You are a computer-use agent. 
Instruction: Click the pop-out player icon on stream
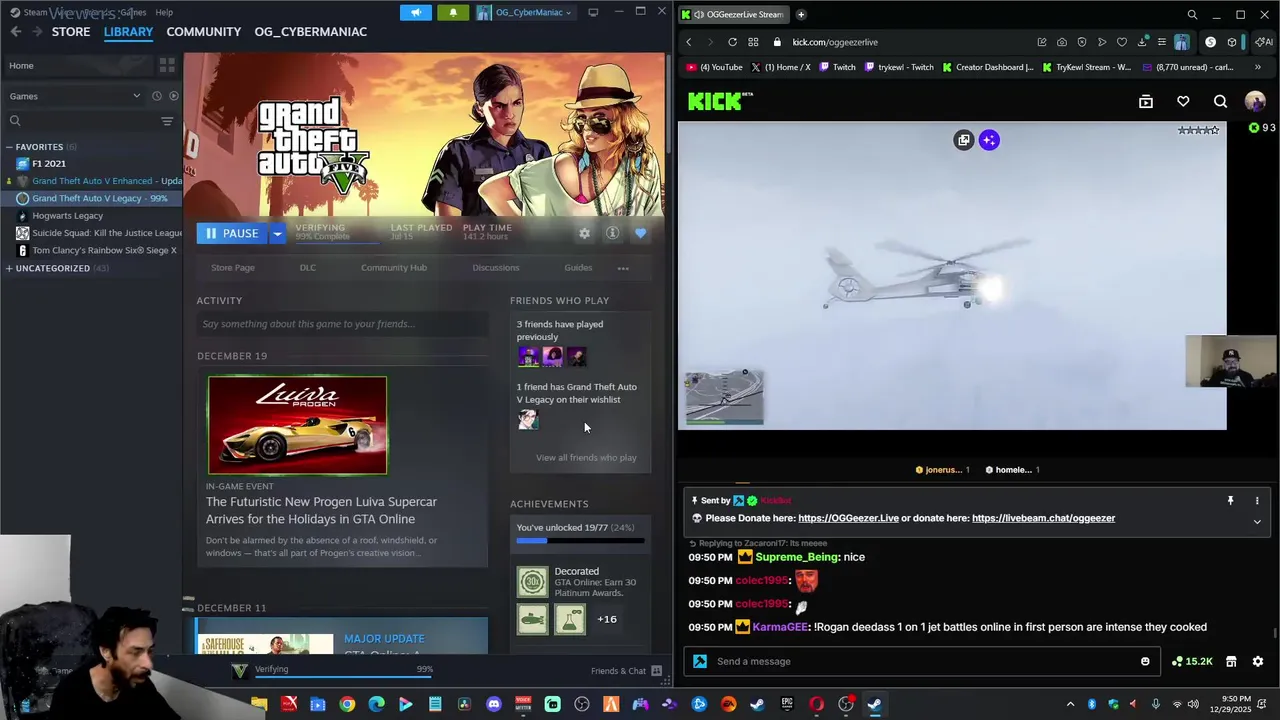[963, 140]
